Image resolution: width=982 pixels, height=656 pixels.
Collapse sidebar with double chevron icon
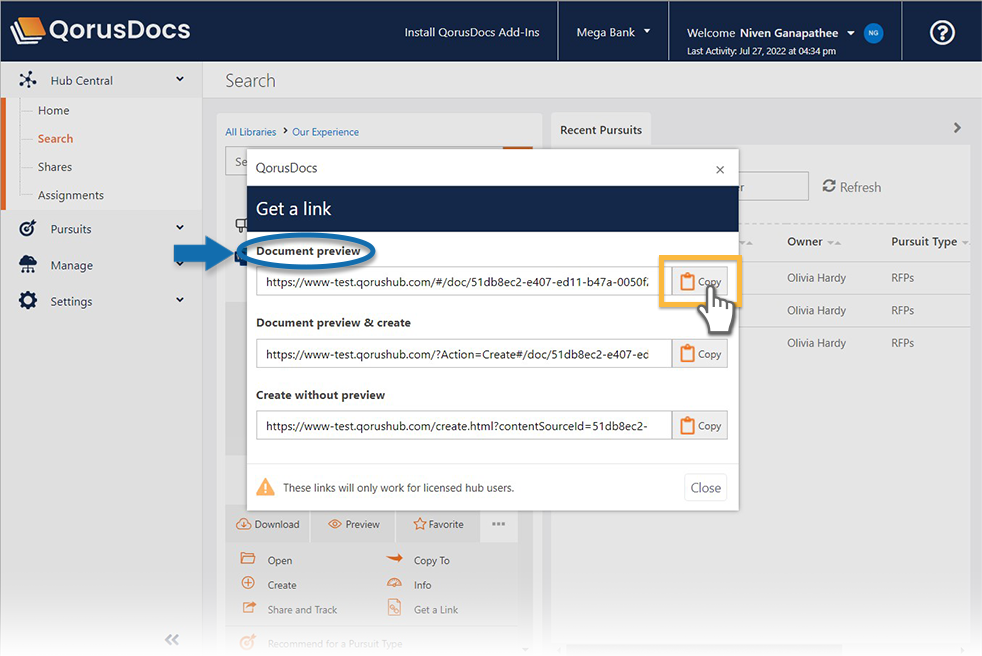(x=172, y=639)
